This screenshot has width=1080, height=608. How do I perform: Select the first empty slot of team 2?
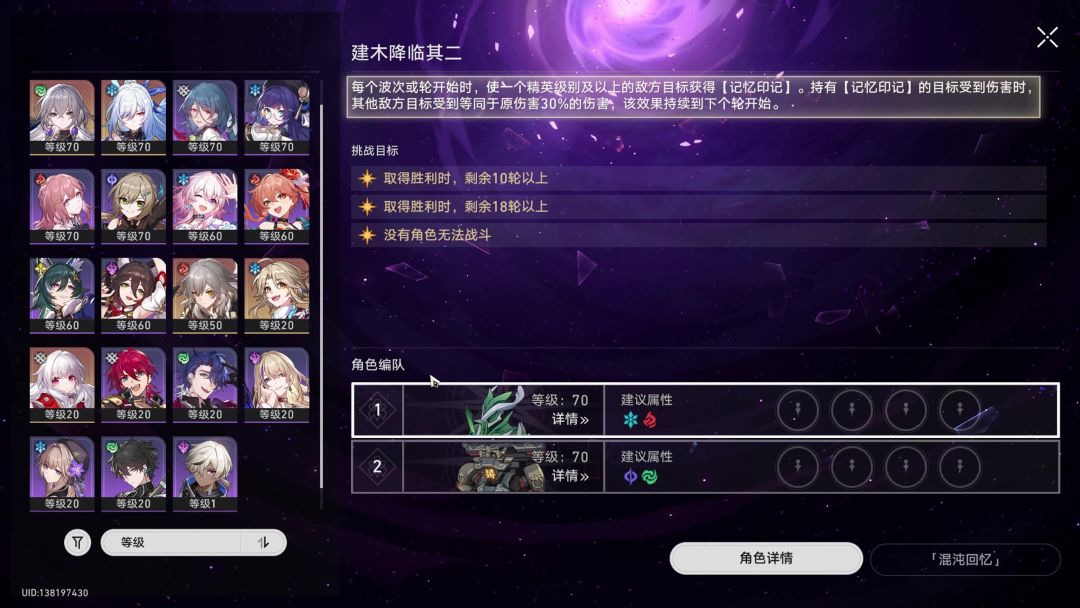point(798,466)
